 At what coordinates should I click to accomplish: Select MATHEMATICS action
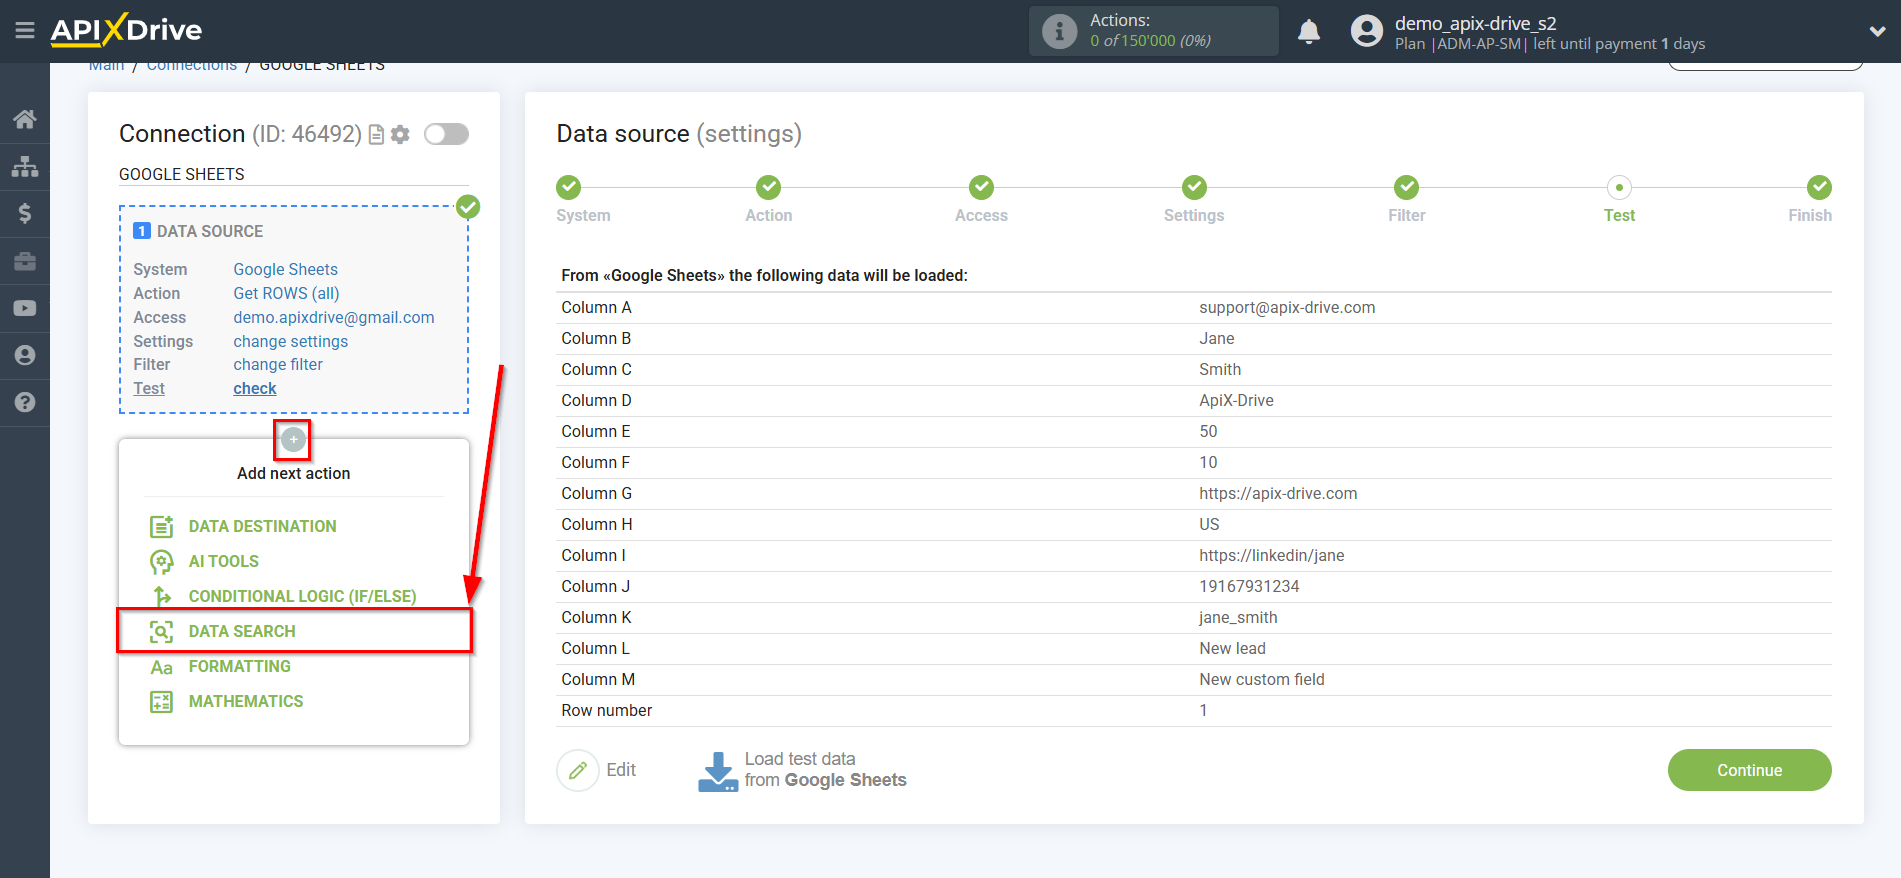[246, 701]
